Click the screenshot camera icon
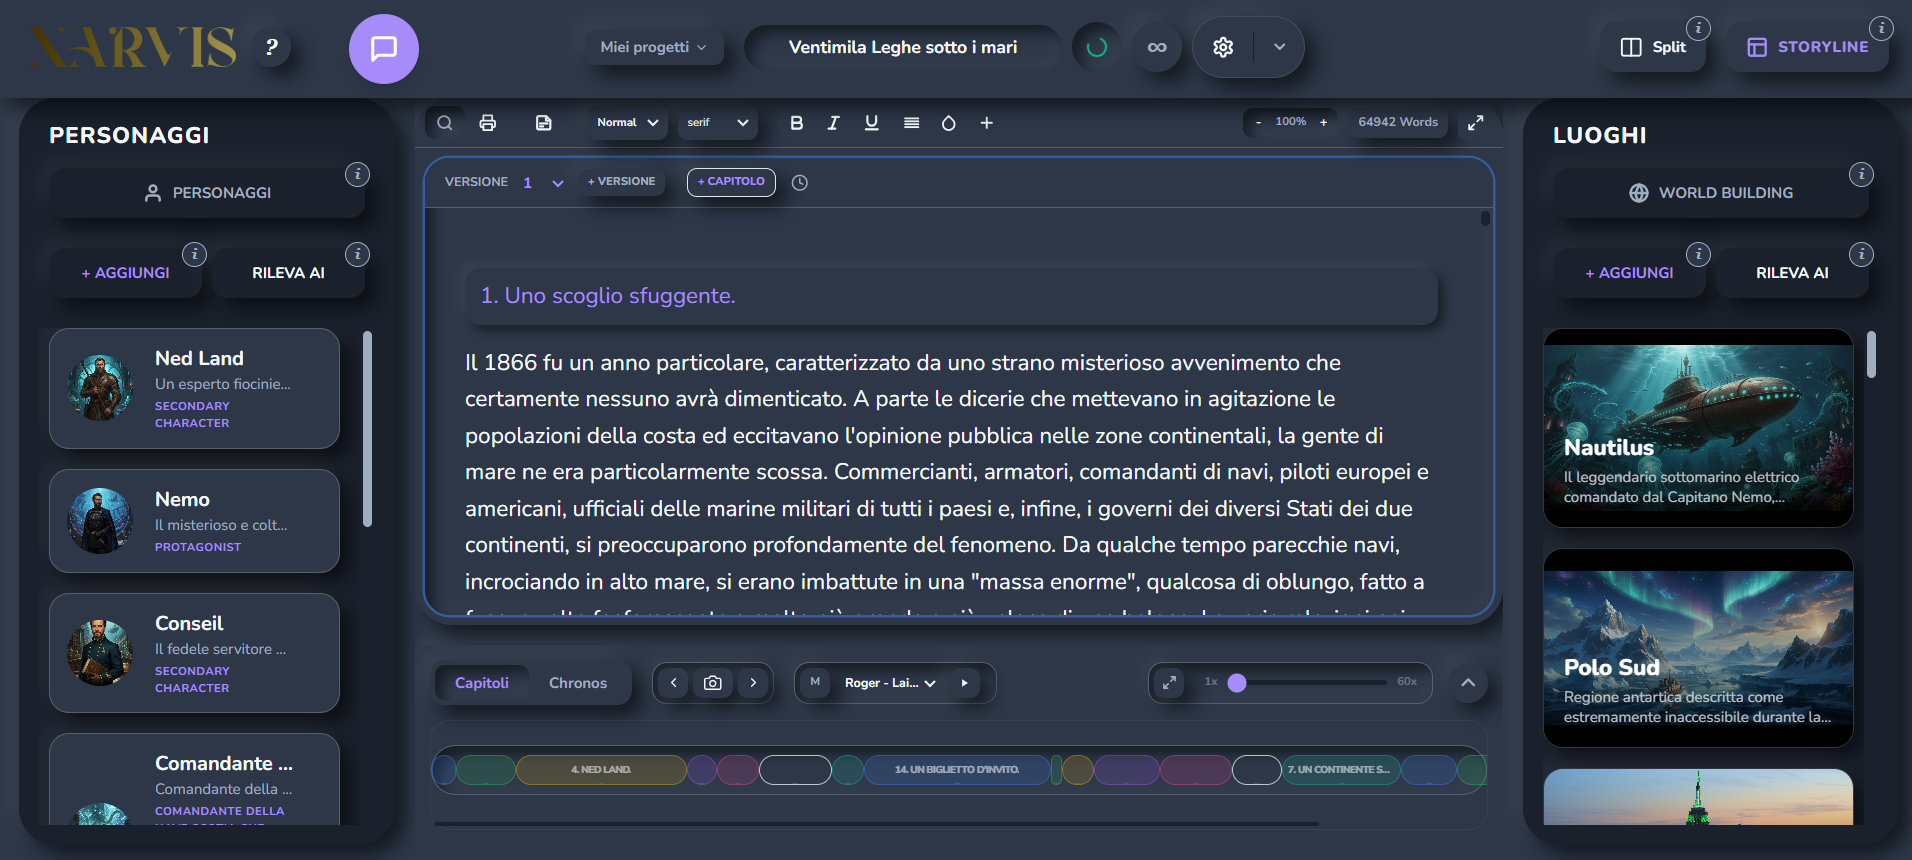This screenshot has height=860, width=1912. click(713, 683)
